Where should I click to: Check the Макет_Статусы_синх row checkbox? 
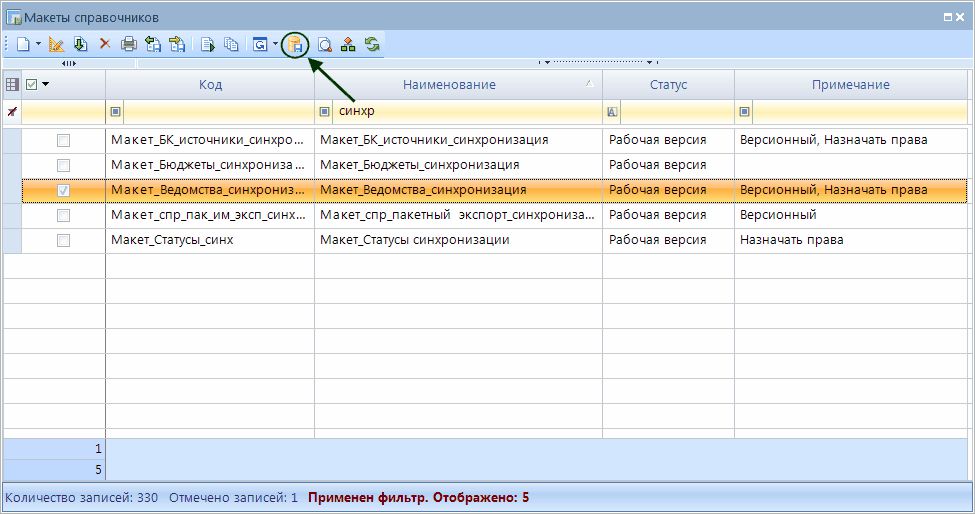pyautogui.click(x=64, y=240)
